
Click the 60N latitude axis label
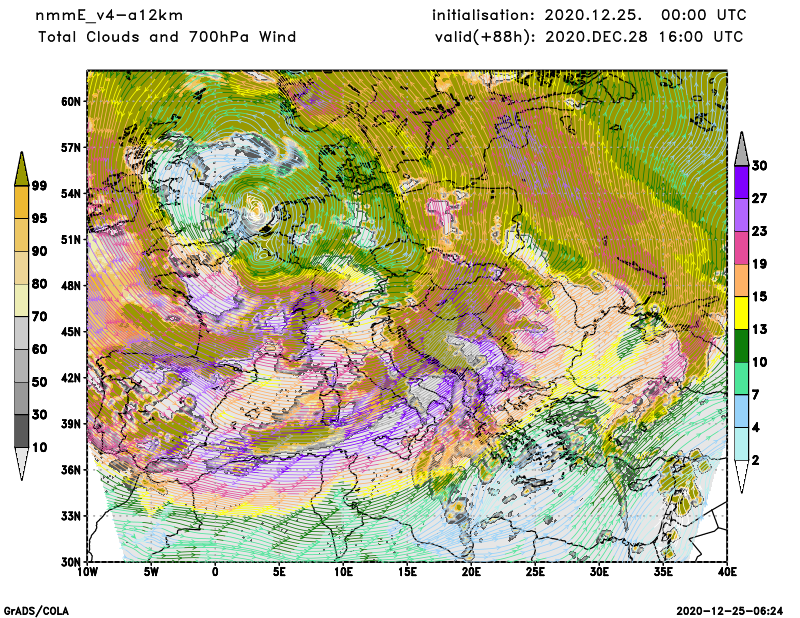tap(69, 101)
